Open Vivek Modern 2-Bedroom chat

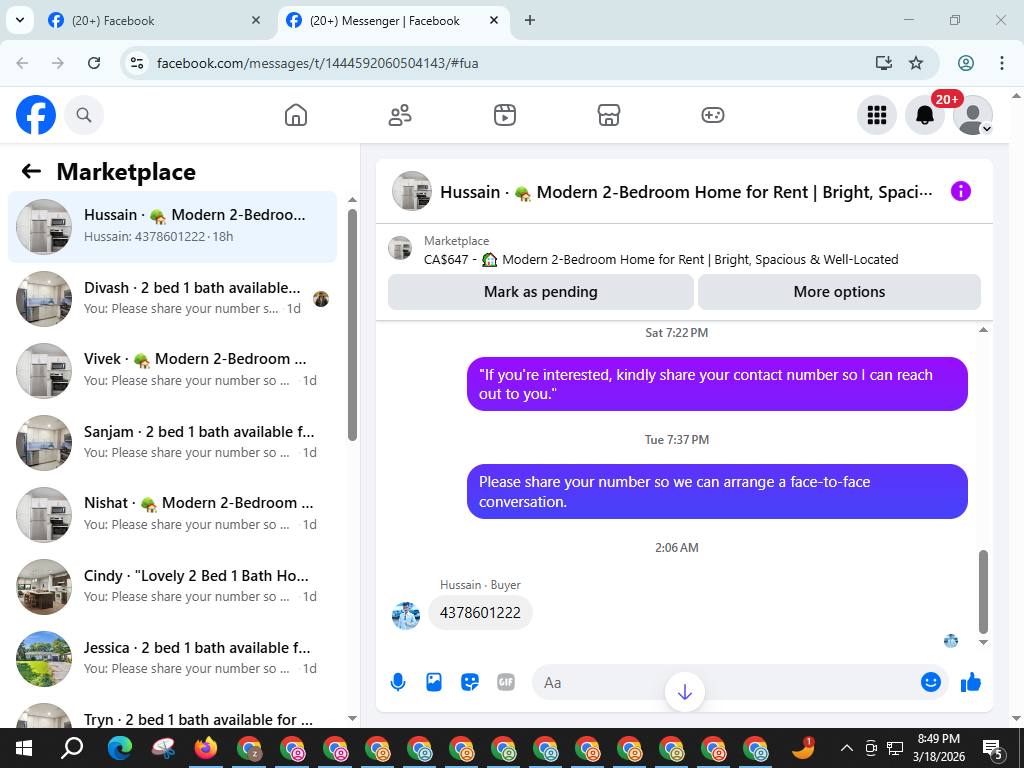point(172,370)
